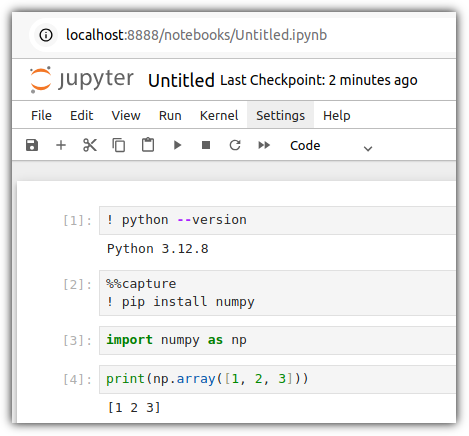Click Last Checkpoint: 2 minutes ago text

pos(319,80)
